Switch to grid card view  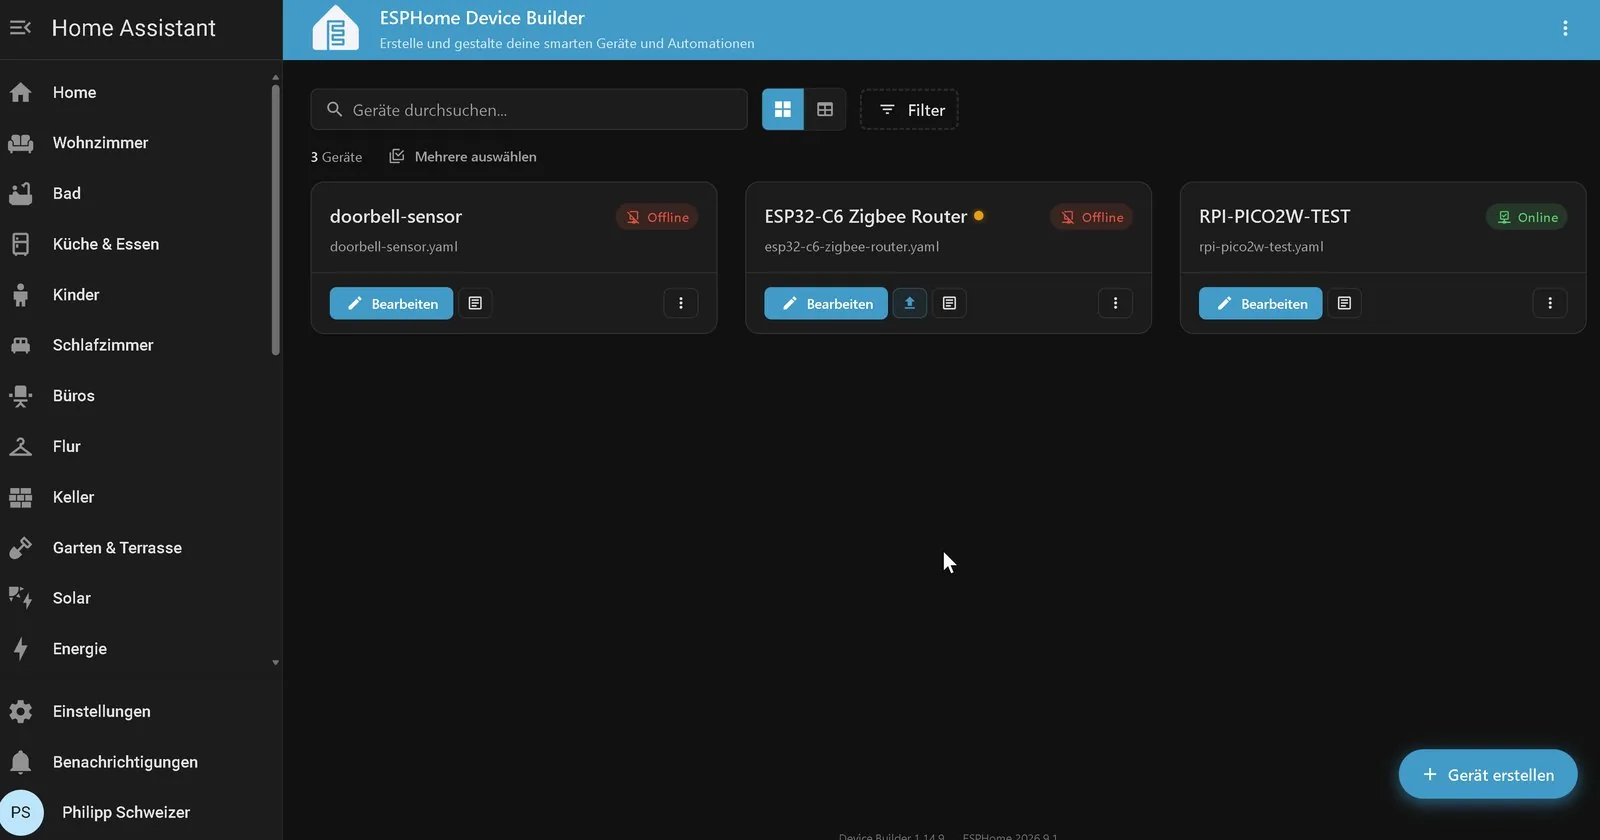(783, 110)
